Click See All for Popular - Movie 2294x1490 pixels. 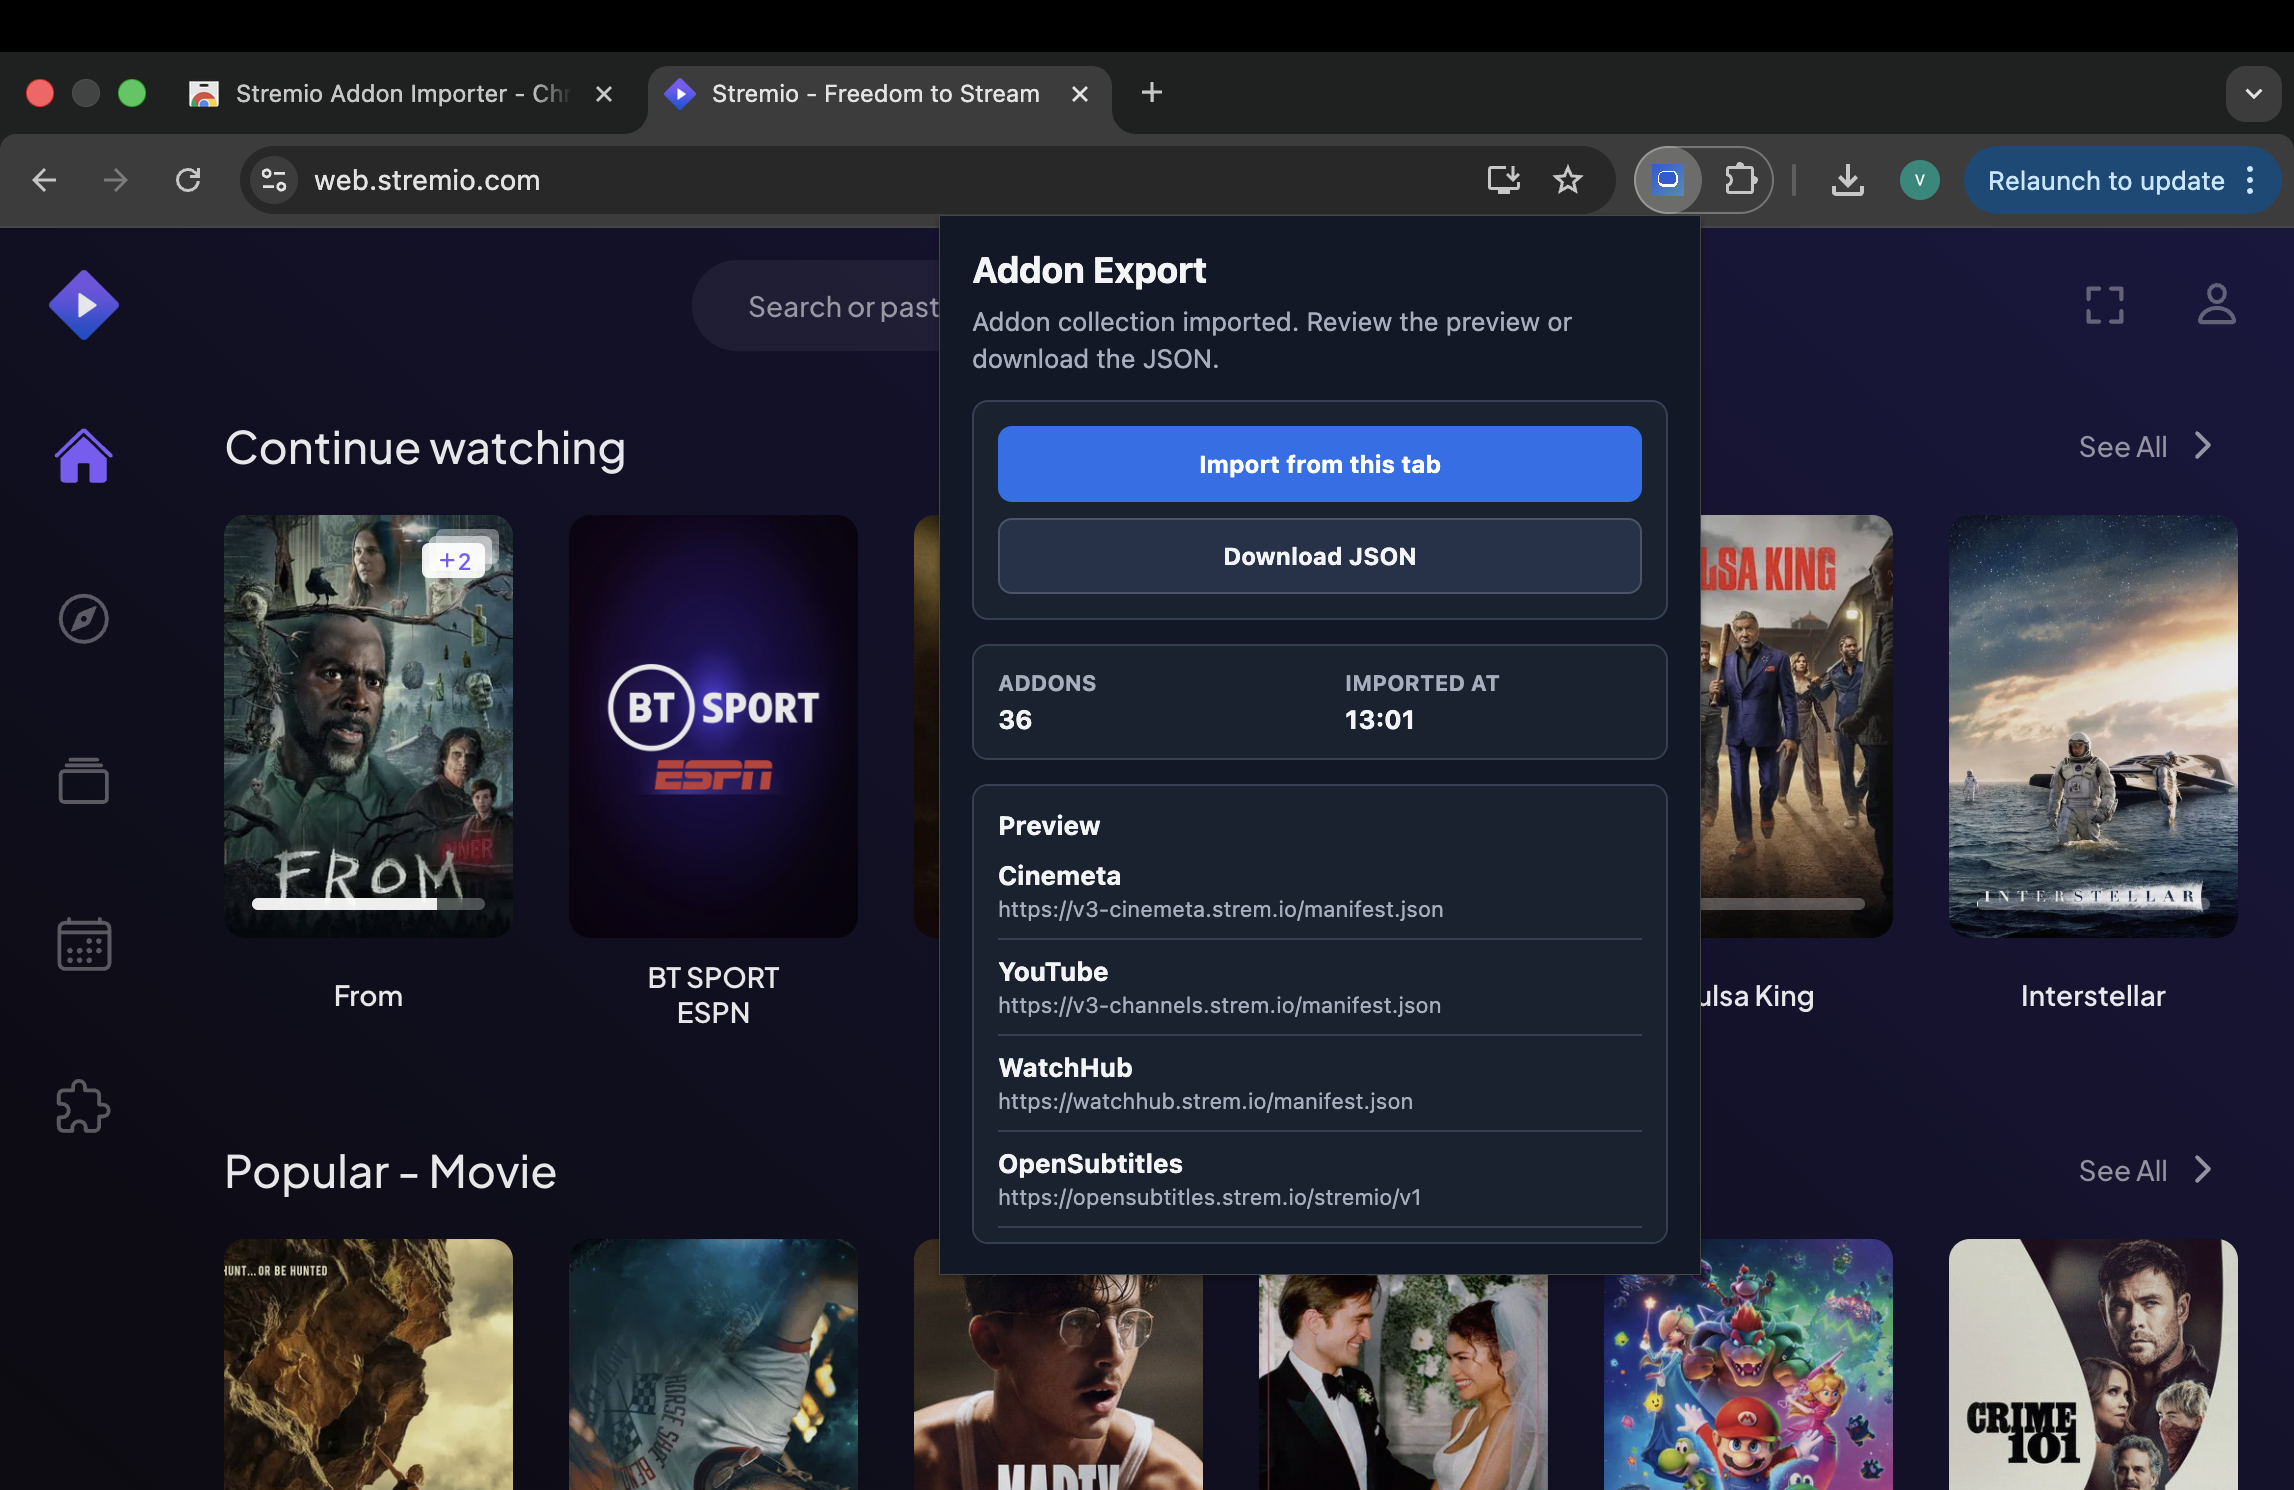point(2123,1171)
